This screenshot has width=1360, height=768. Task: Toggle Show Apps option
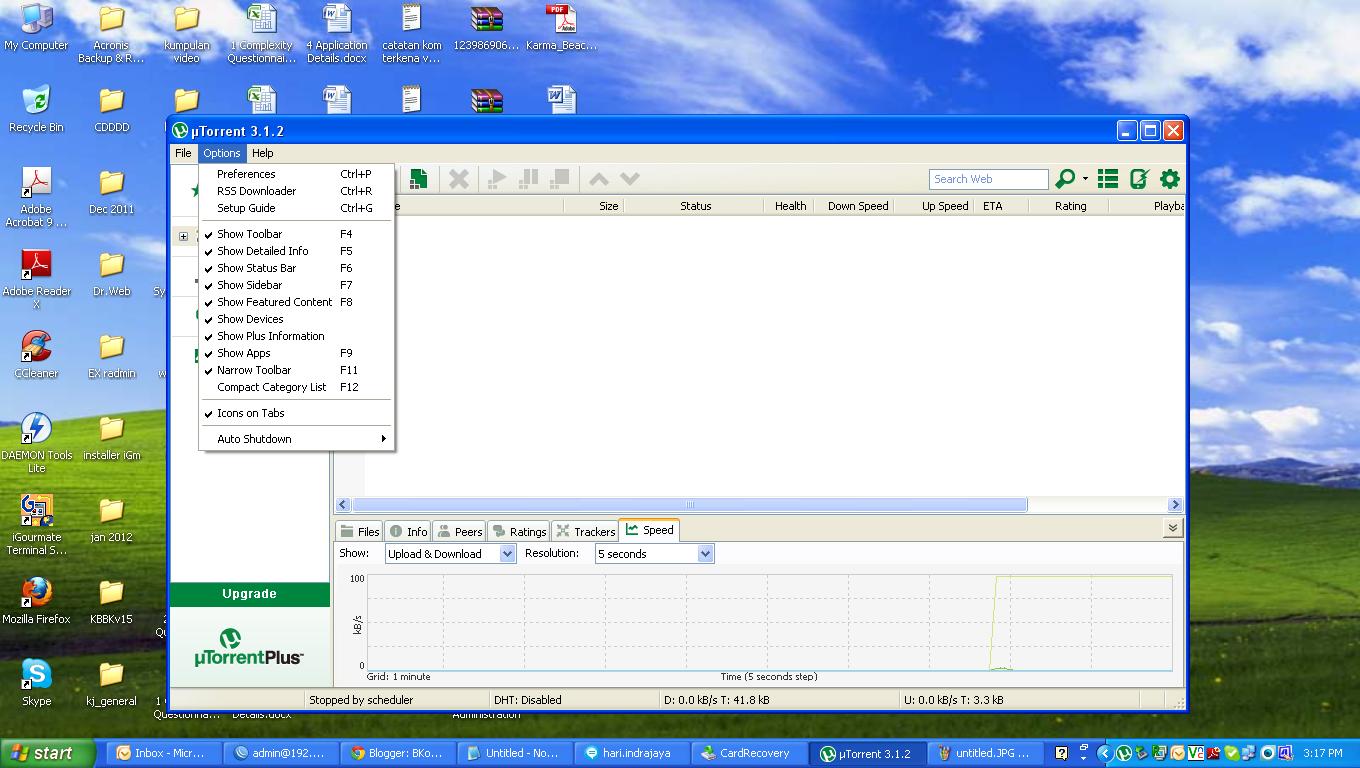(x=297, y=353)
